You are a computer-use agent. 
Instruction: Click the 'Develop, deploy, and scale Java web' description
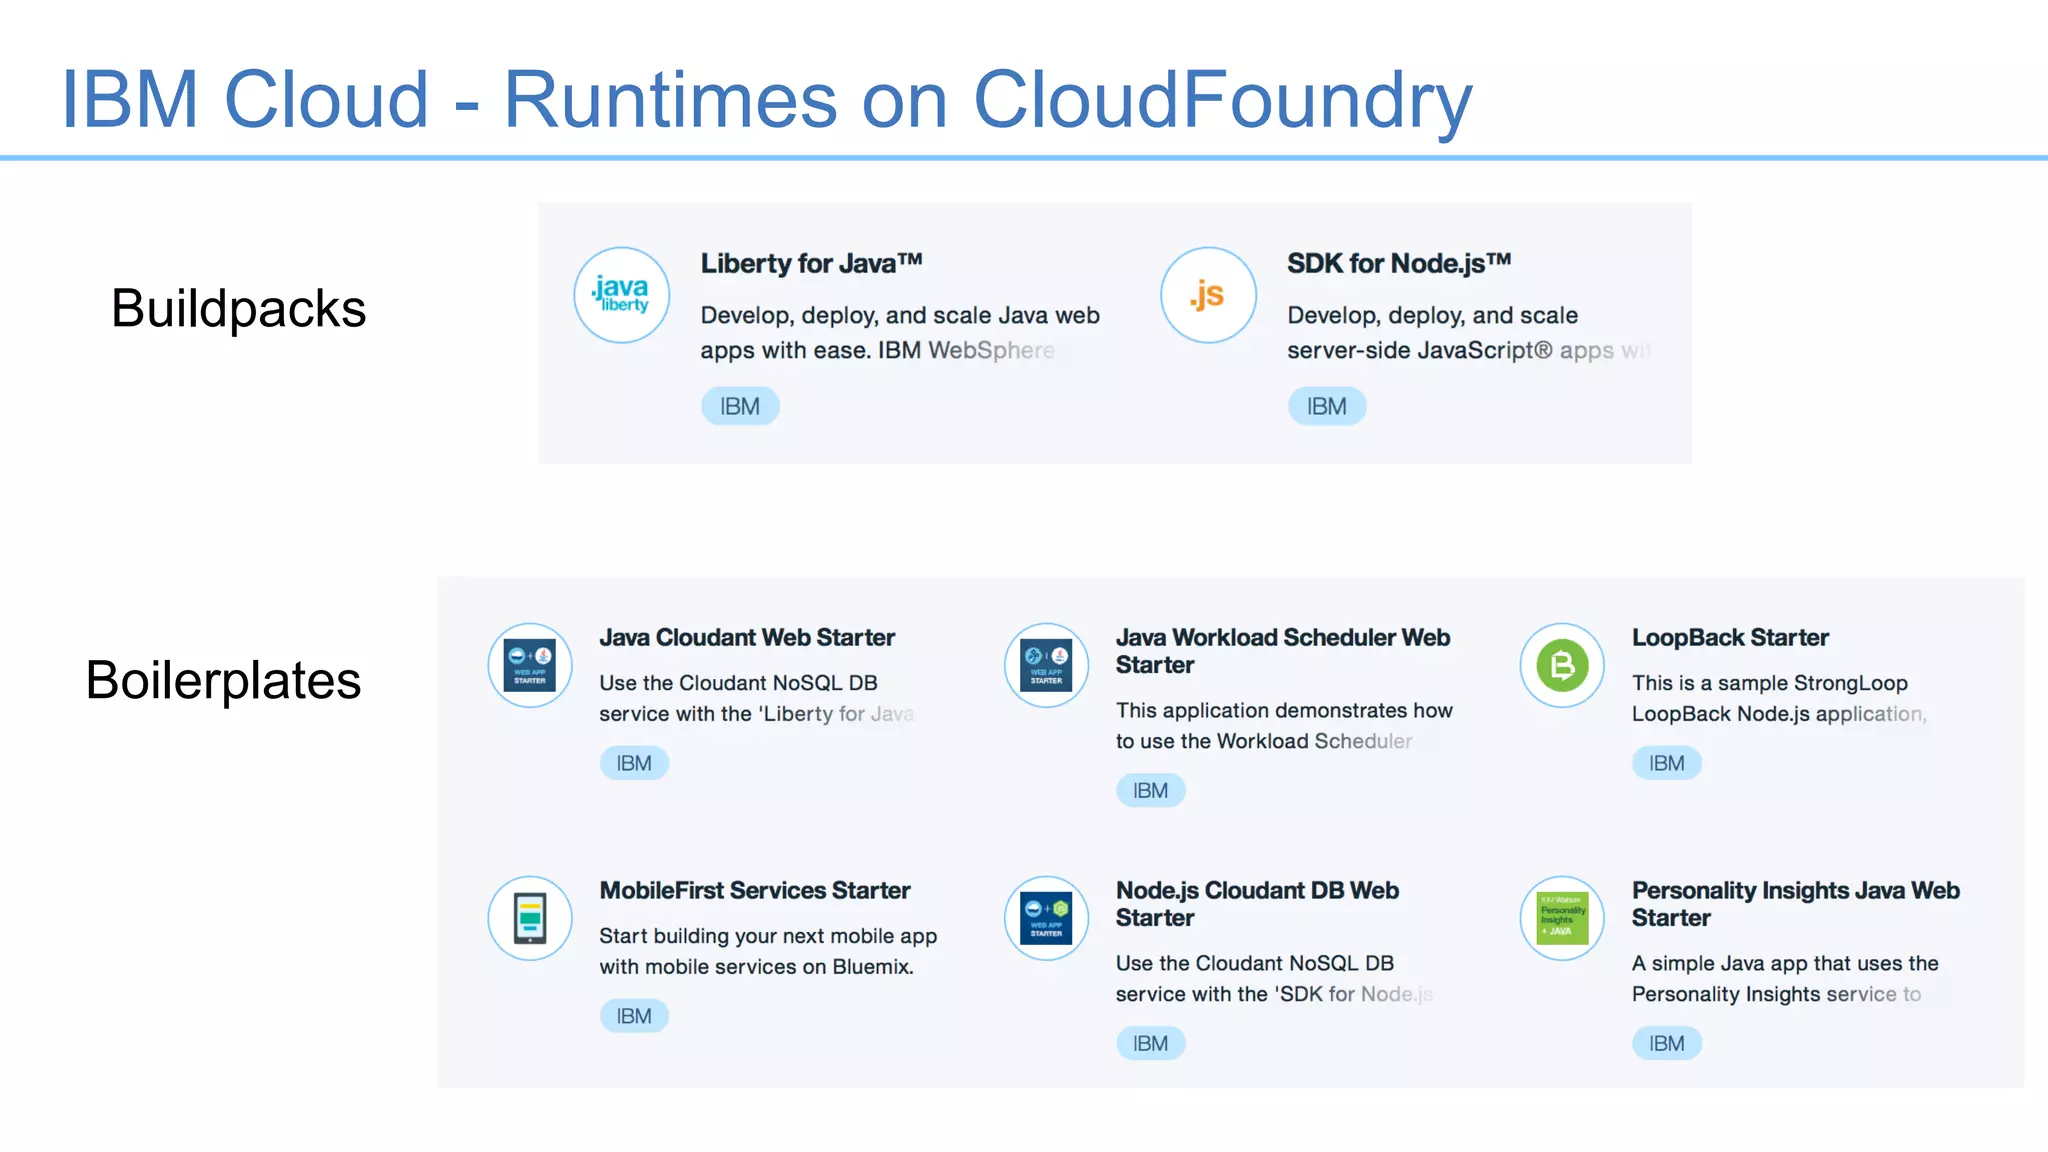coord(900,316)
